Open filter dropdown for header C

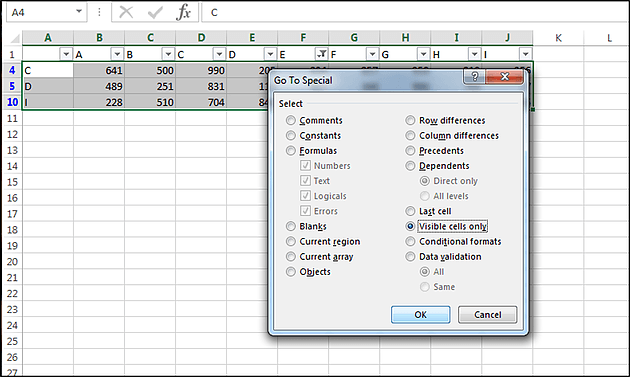[x=219, y=54]
